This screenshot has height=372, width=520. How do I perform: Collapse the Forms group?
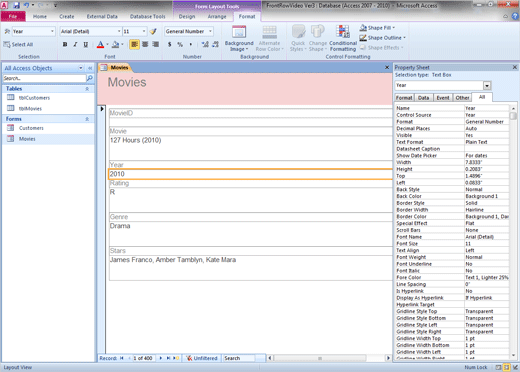[x=87, y=119]
